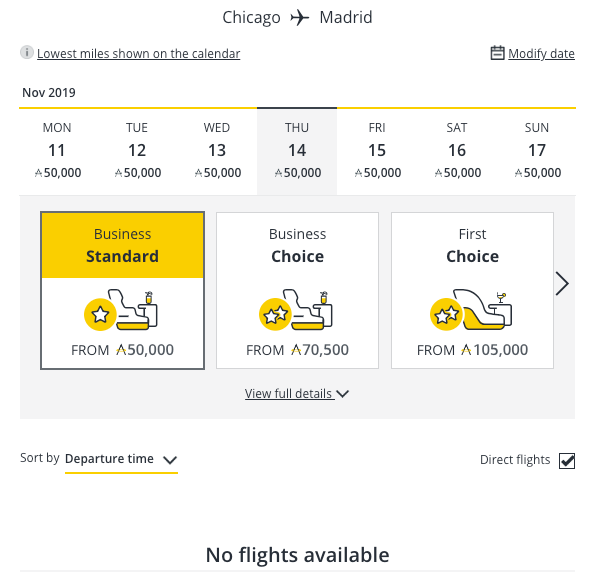Choose Wednesday 13 date tab
This screenshot has width=609, height=572.
pyautogui.click(x=217, y=151)
